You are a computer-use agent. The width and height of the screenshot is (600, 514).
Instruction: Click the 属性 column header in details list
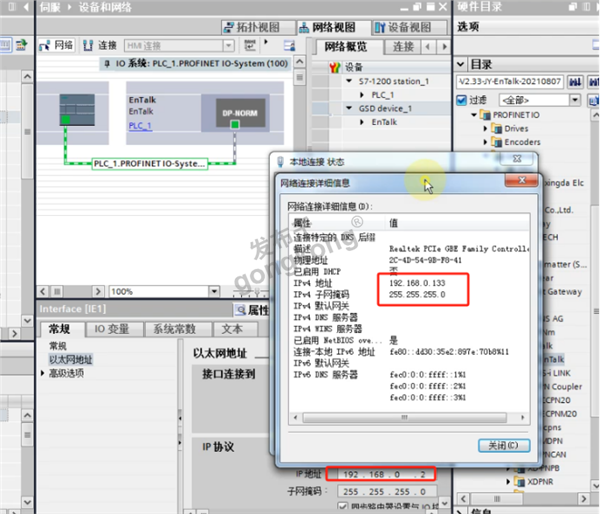337,223
